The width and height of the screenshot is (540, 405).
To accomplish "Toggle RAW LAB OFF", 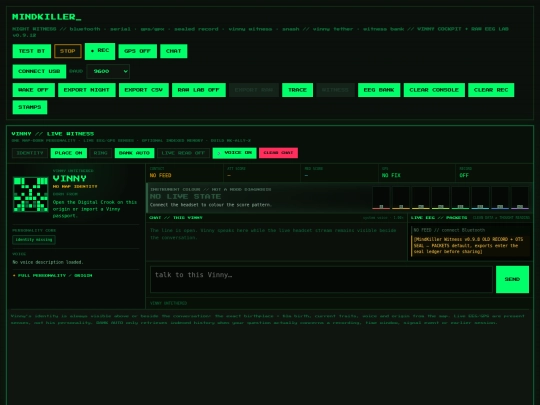I will pos(199,90).
